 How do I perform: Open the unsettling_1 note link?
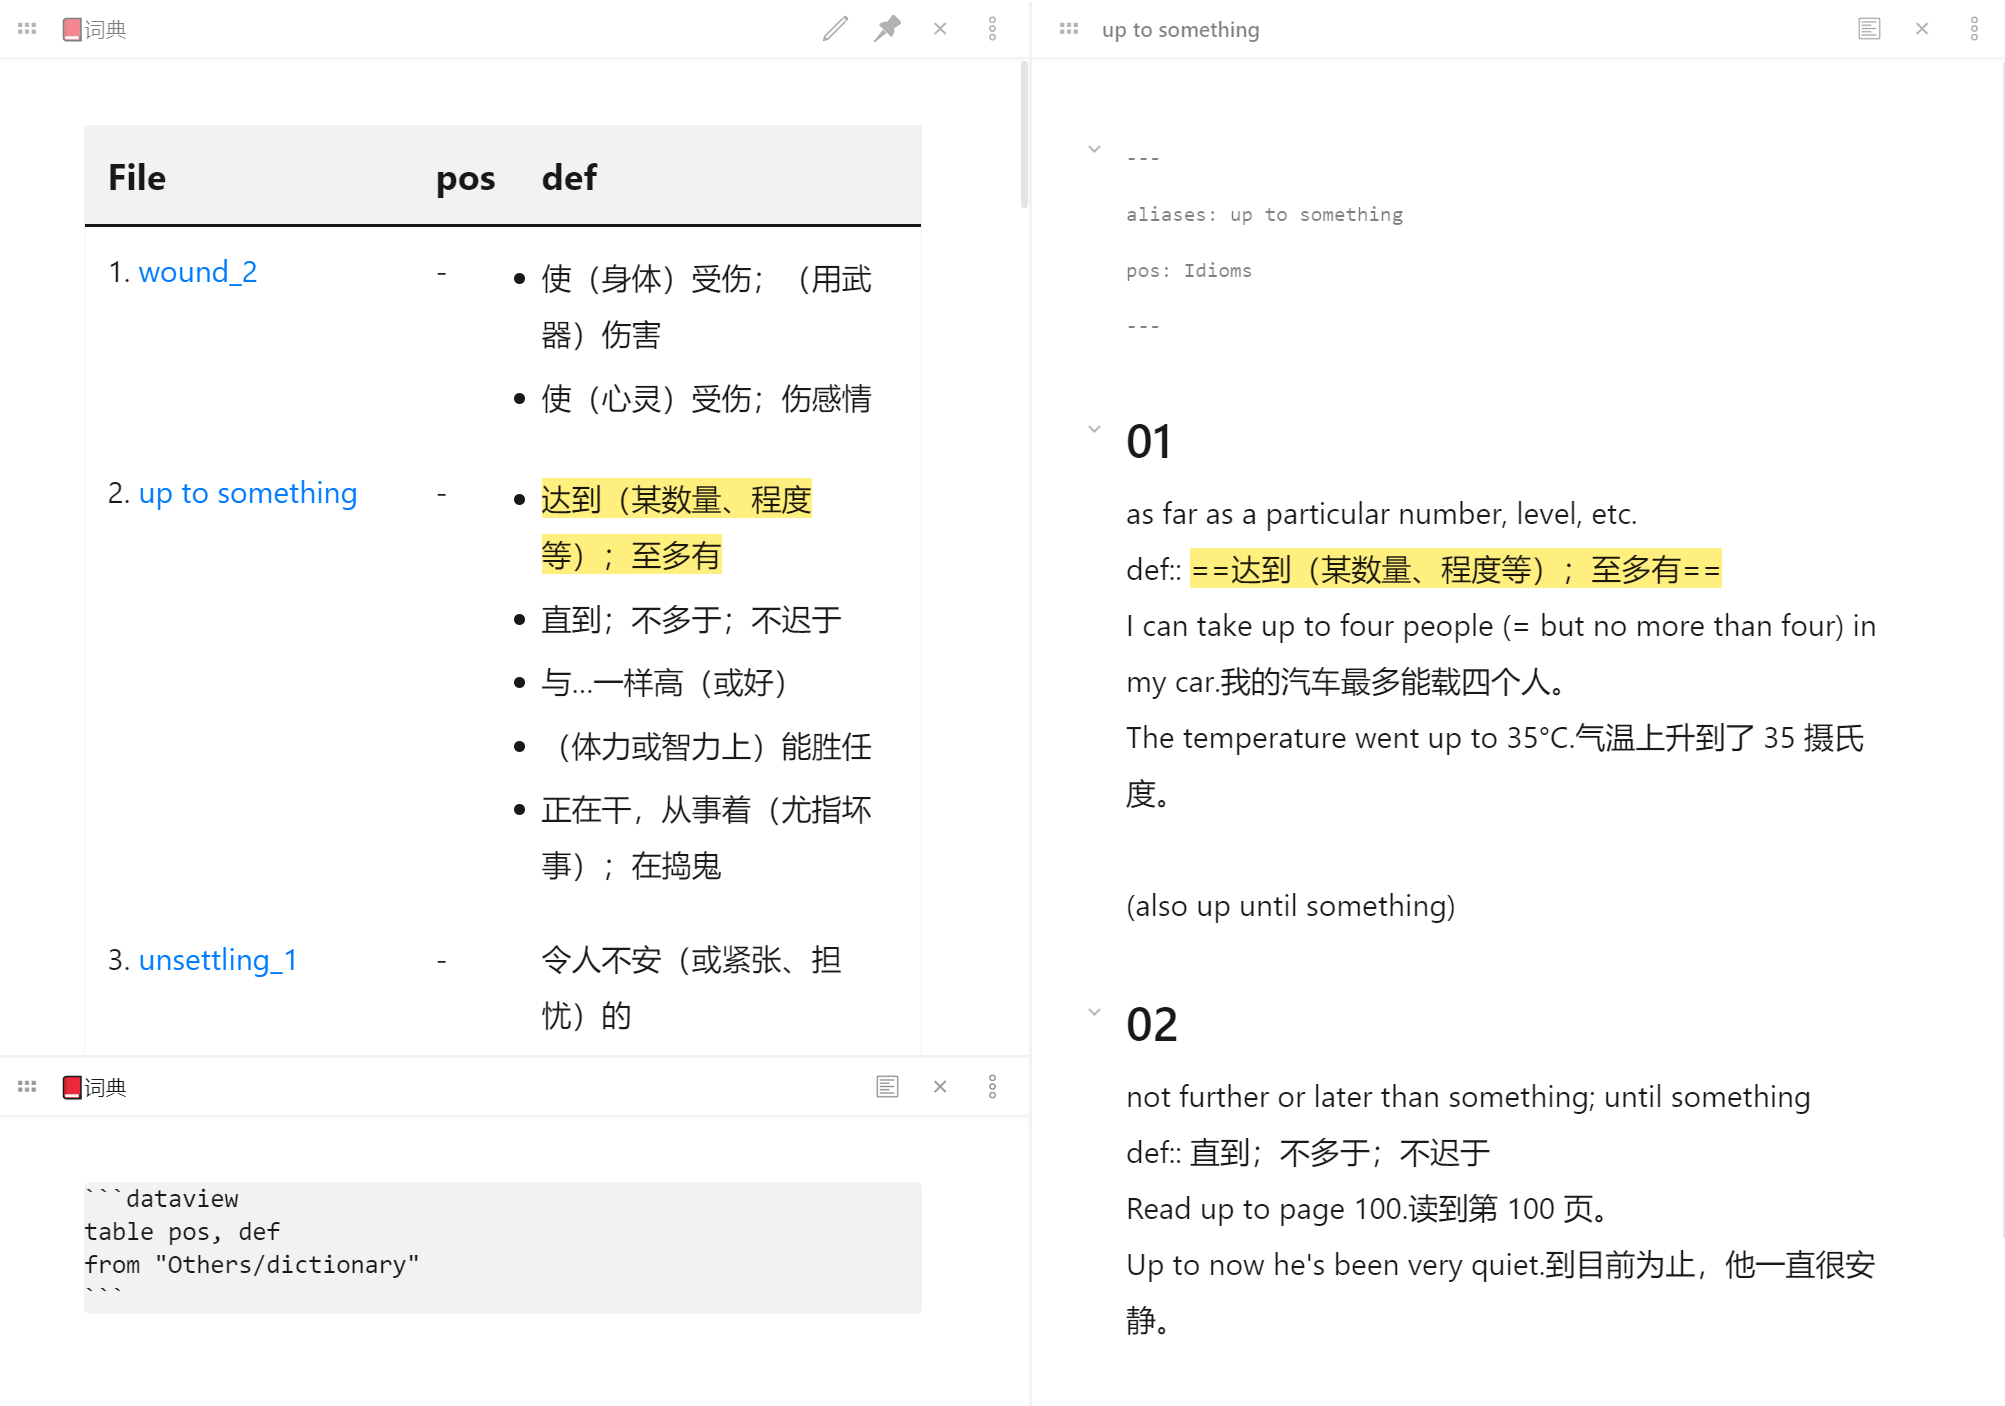pyautogui.click(x=217, y=959)
